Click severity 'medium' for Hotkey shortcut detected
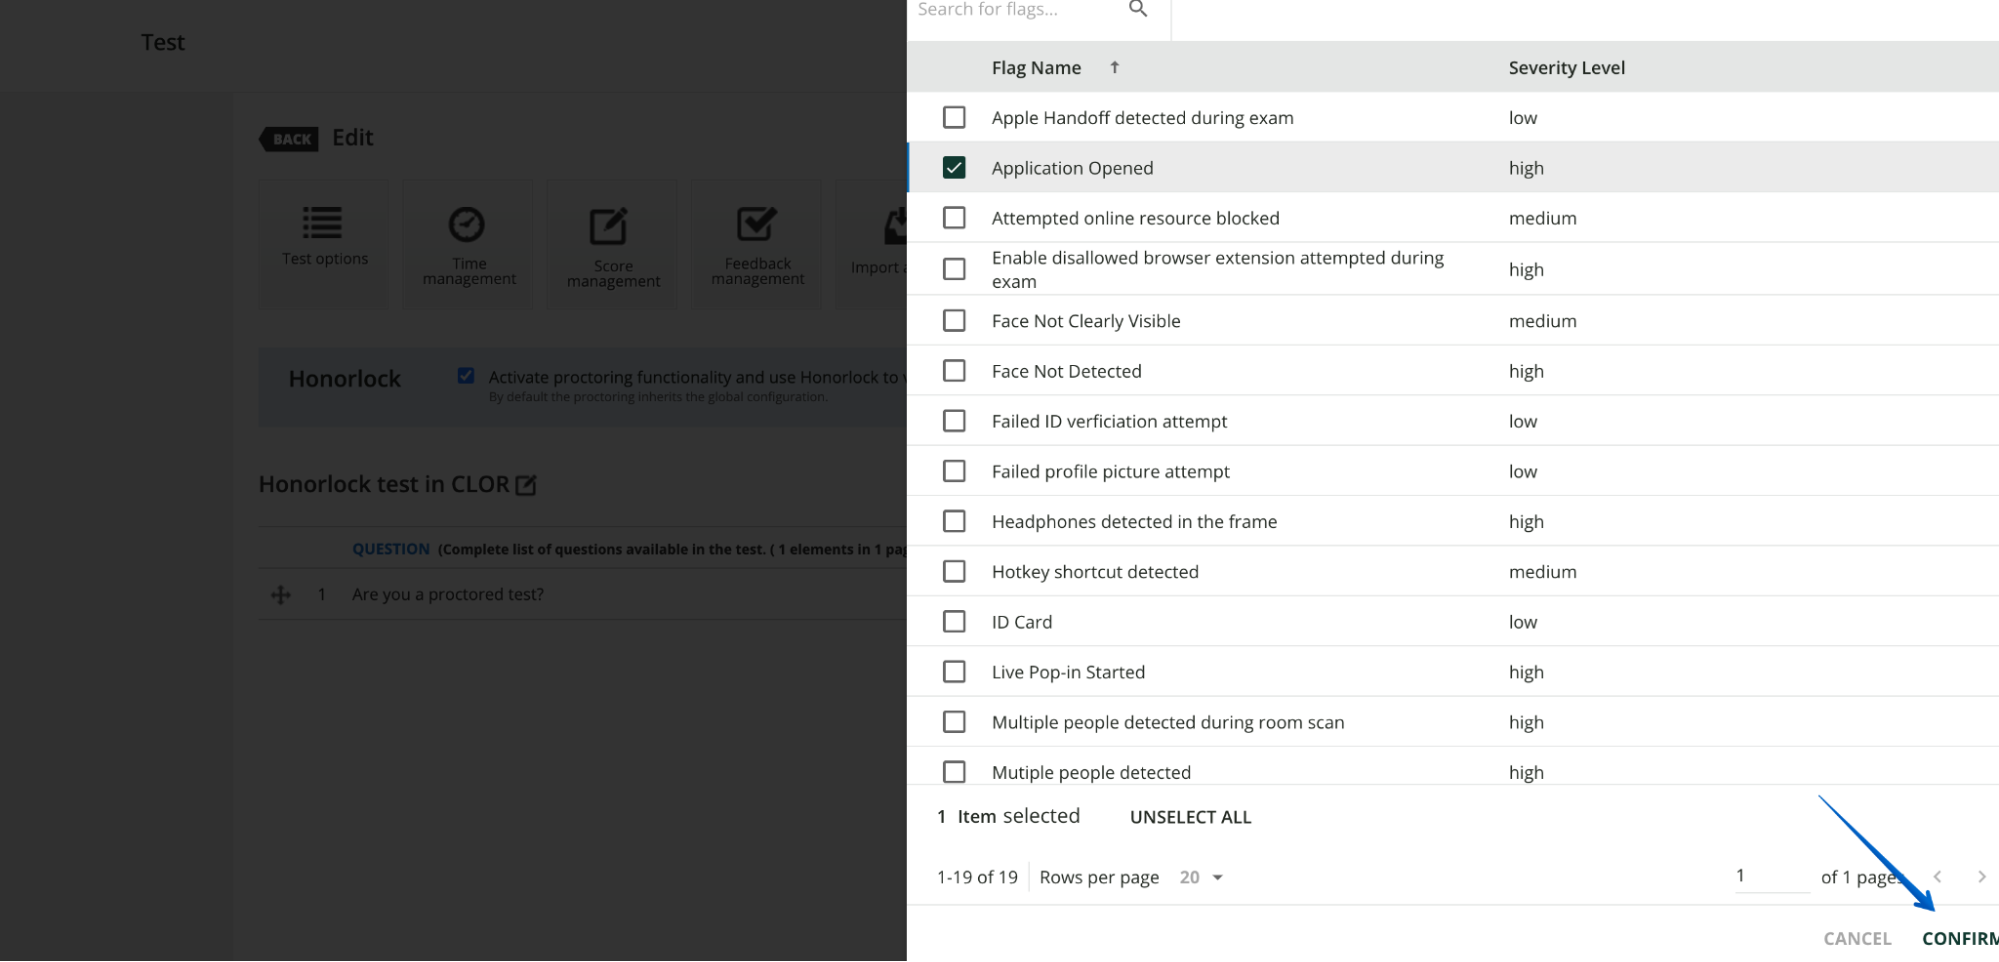Screen dimensions: 1999x962 [x=1542, y=572]
